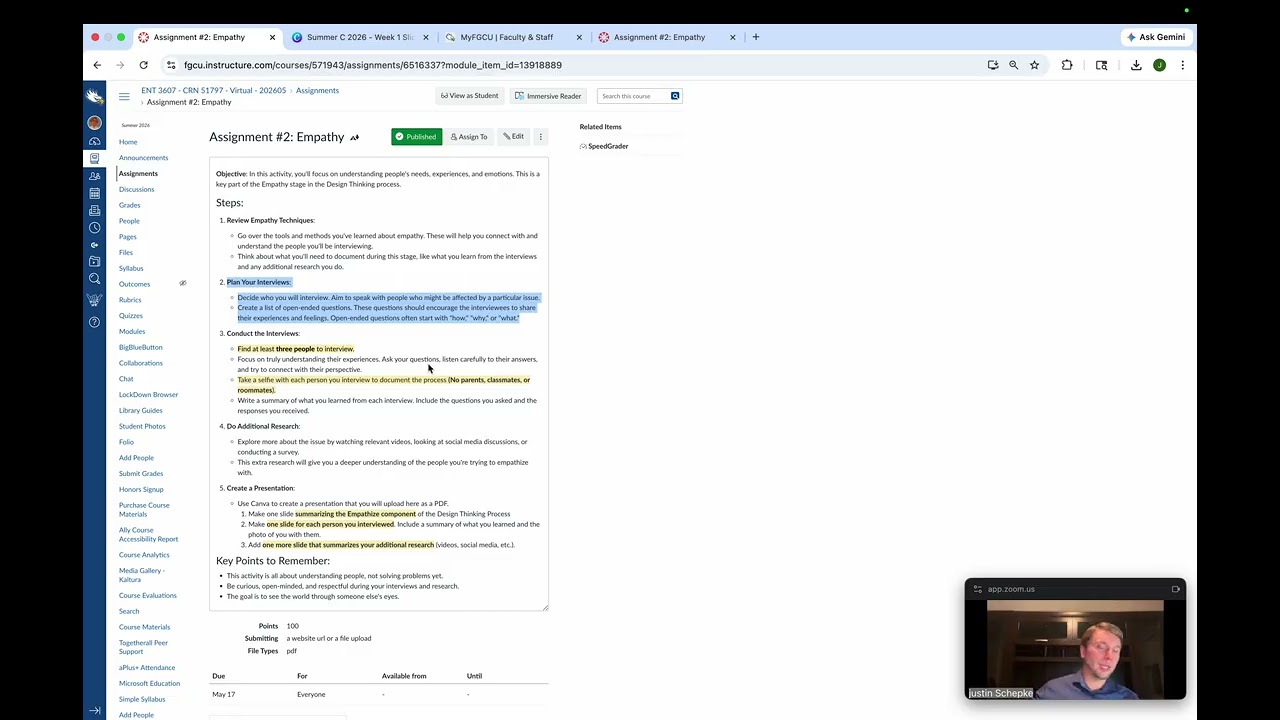
Task: Switch to the Summer C 2026 Week 1 tab
Action: pyautogui.click(x=360, y=37)
